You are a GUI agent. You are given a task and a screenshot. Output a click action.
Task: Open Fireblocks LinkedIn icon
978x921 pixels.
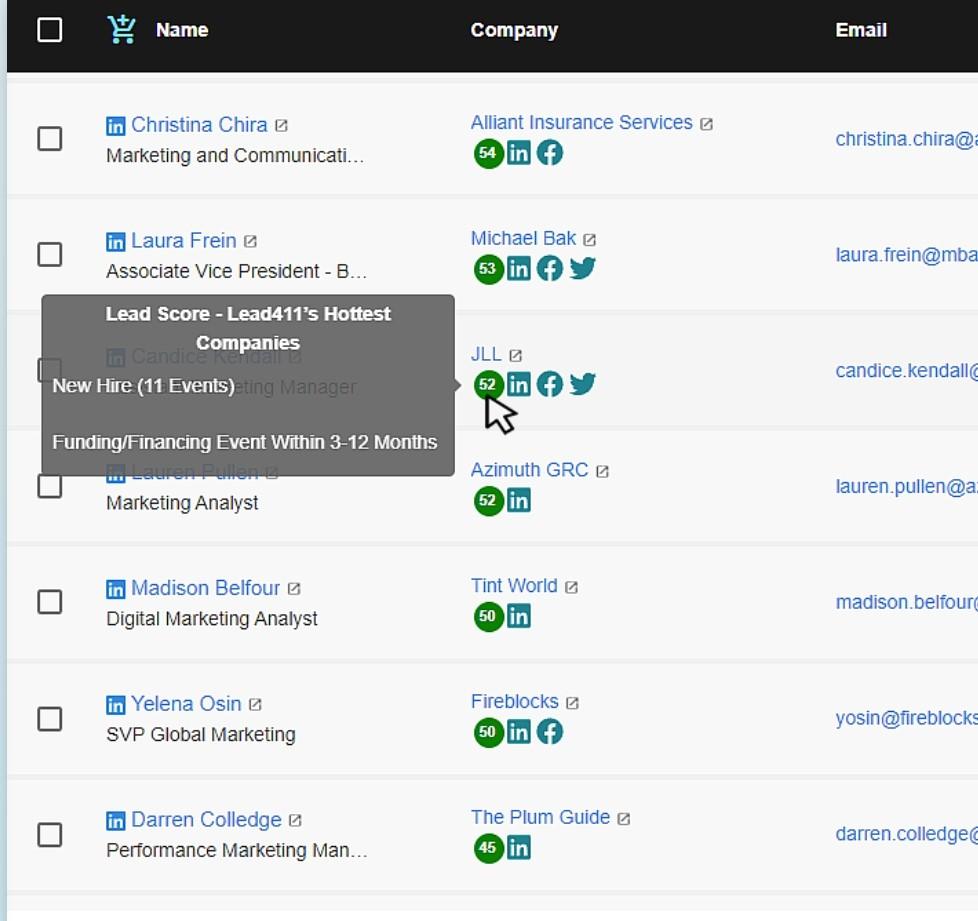[518, 732]
